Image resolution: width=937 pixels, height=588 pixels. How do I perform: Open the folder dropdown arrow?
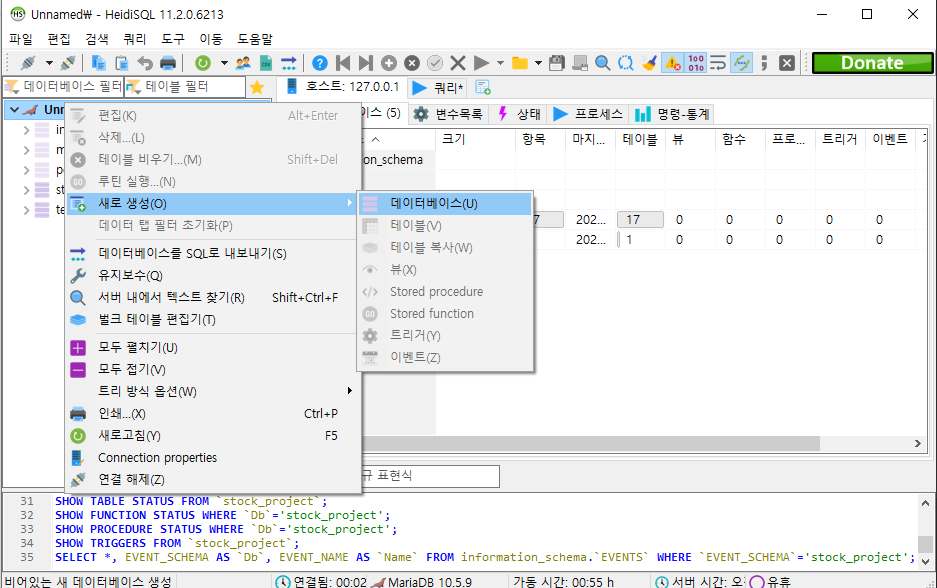click(538, 63)
